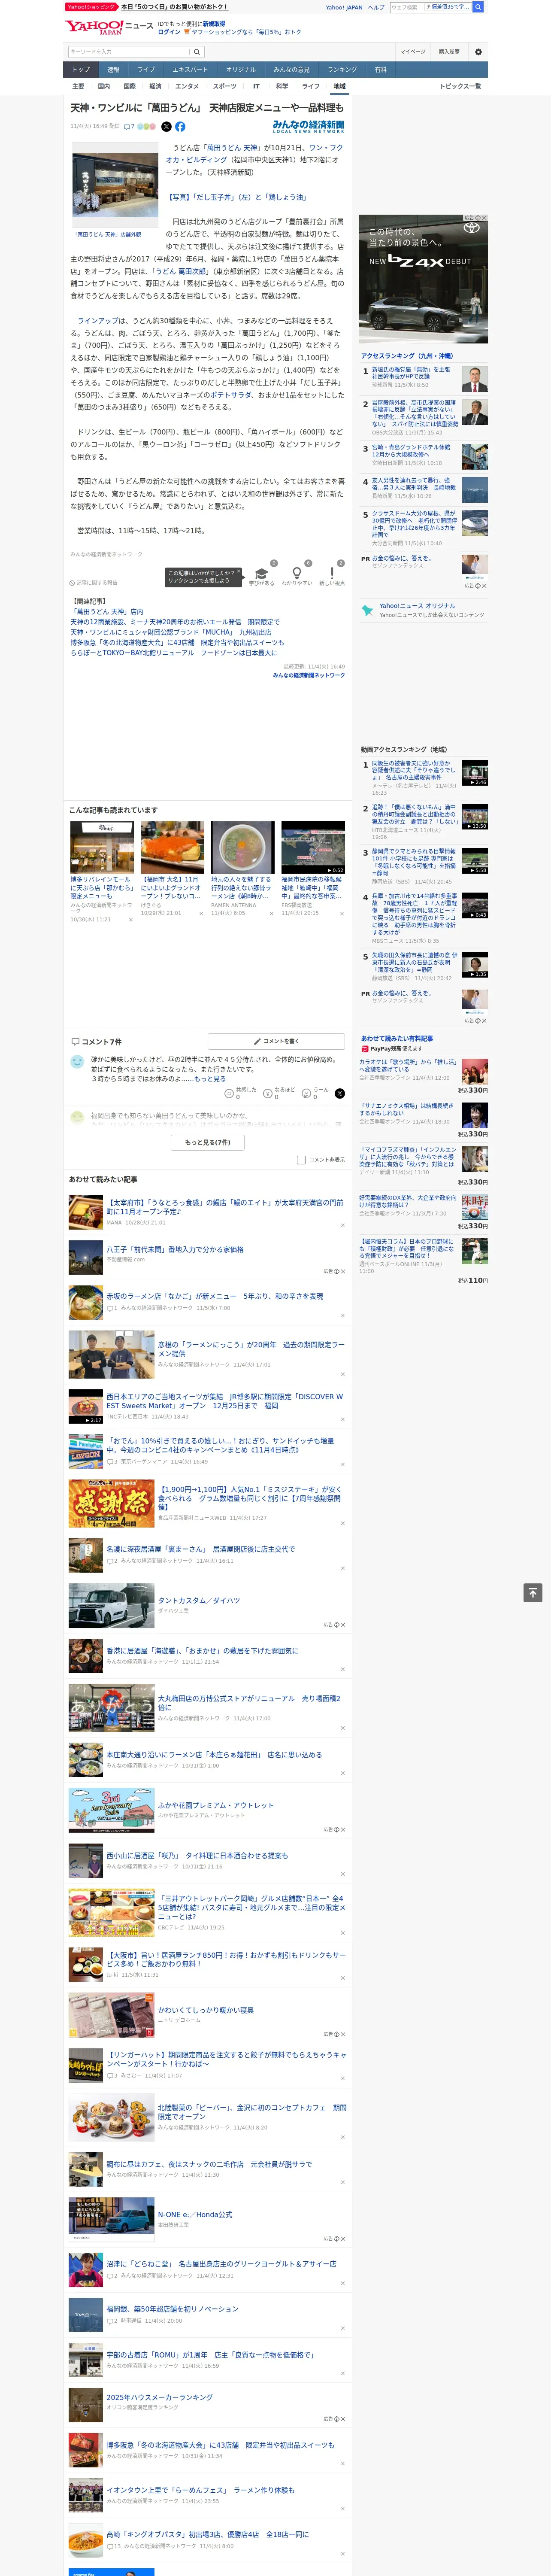React with 新しい視点 exclamation icon
The width and height of the screenshot is (551, 2576).
(x=332, y=574)
